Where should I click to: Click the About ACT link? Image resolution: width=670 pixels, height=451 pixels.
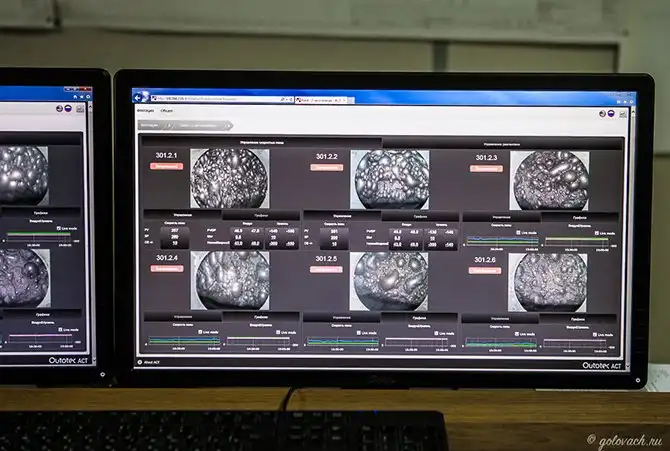pos(150,362)
